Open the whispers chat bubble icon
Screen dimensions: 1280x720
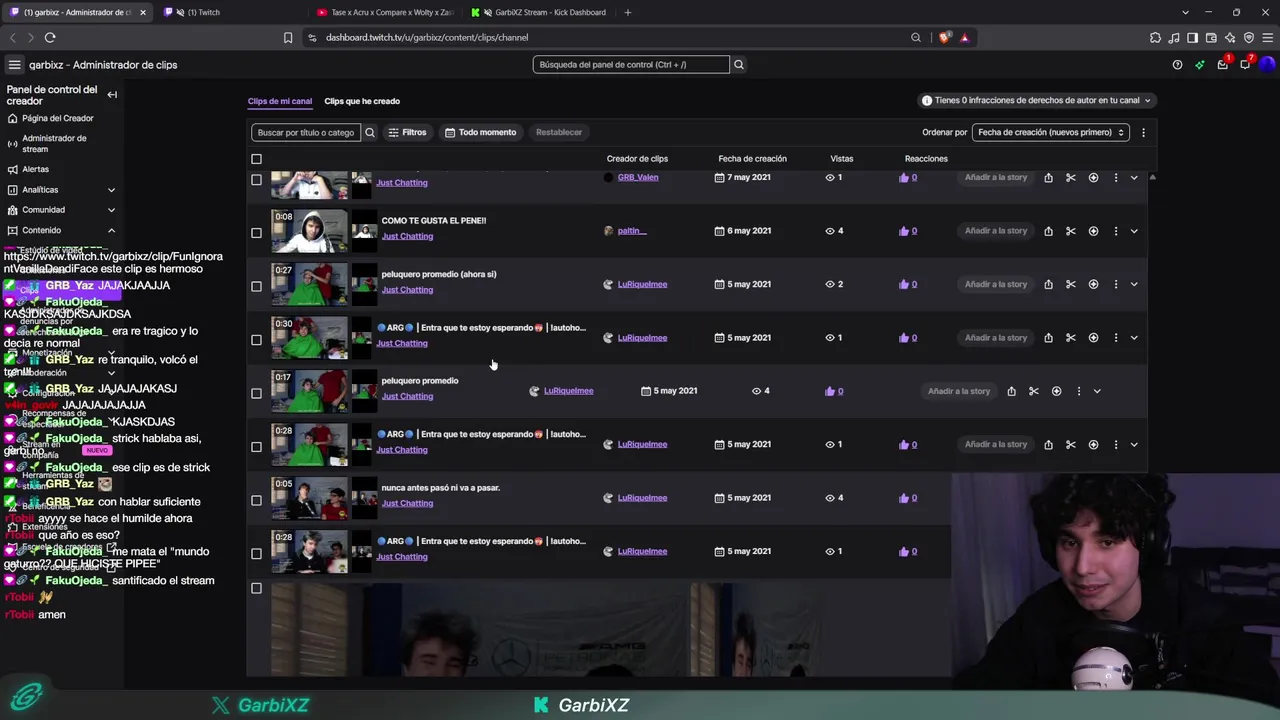[x=1245, y=65]
